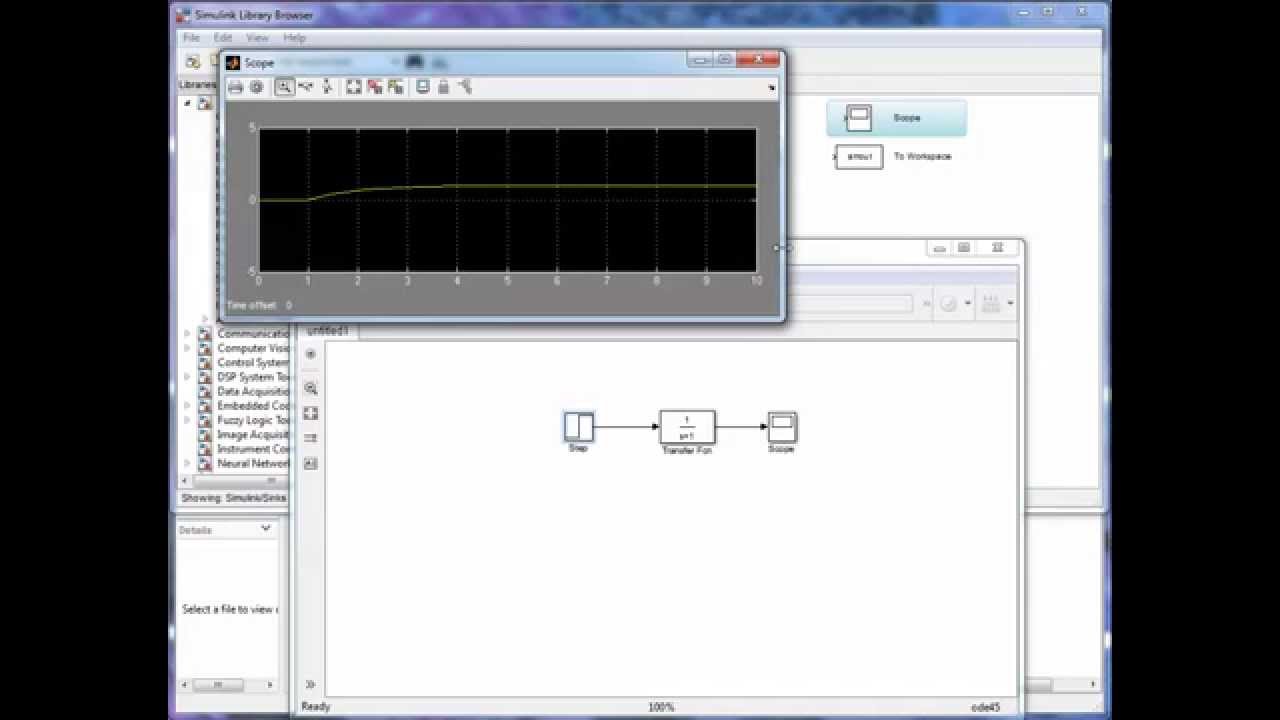This screenshot has width=1280, height=720.
Task: Expand Embedded Coder tree node
Action: click(187, 406)
